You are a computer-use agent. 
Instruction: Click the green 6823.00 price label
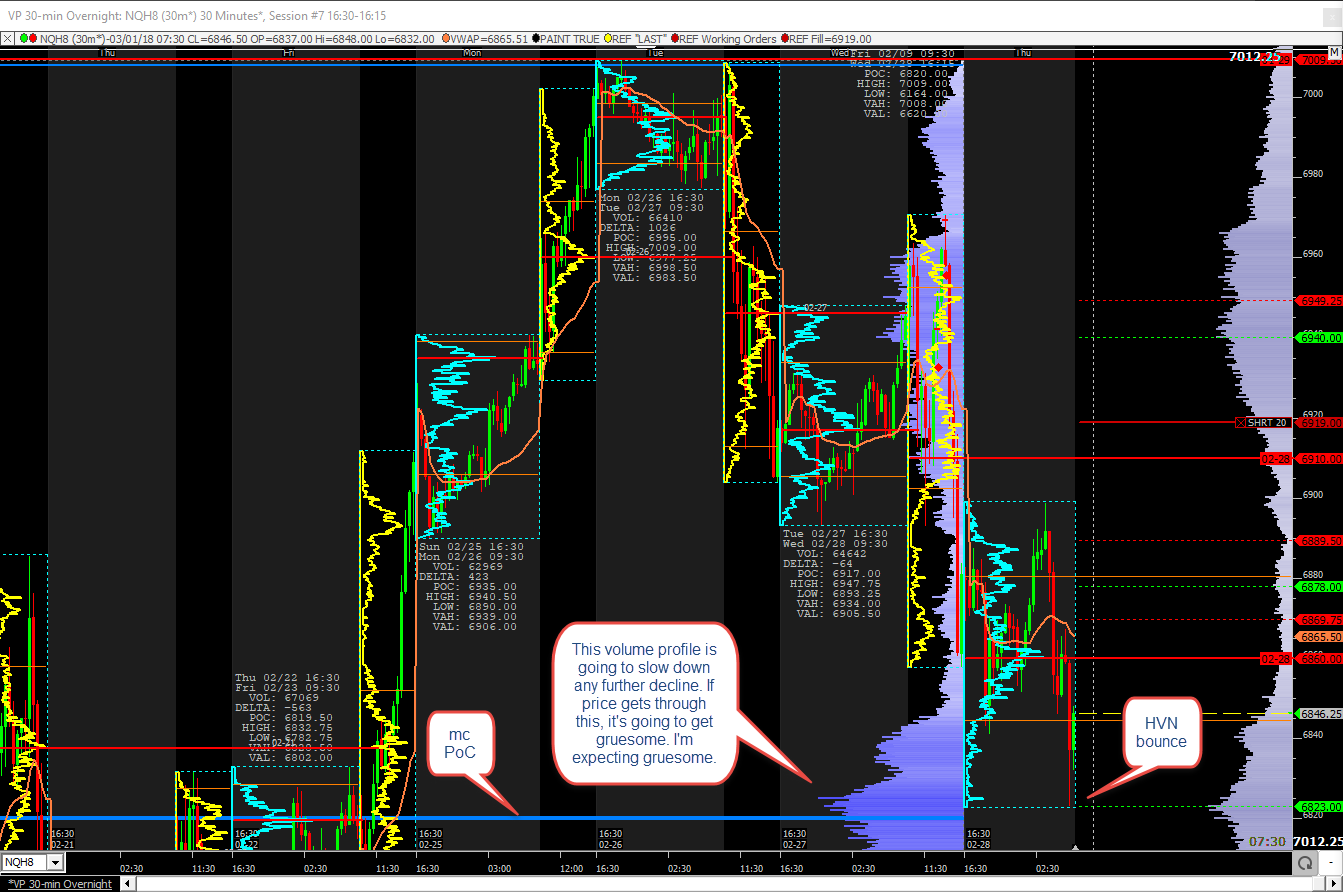(1318, 806)
